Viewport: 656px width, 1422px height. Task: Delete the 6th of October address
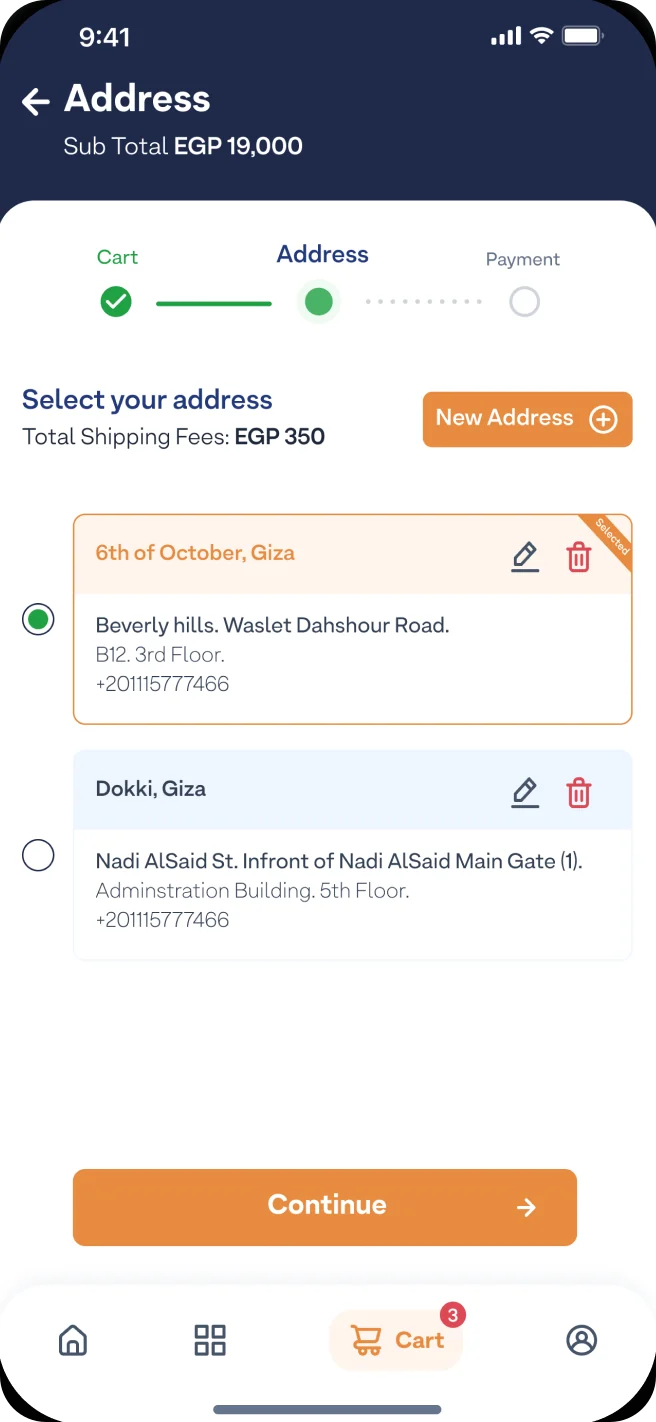coord(579,557)
